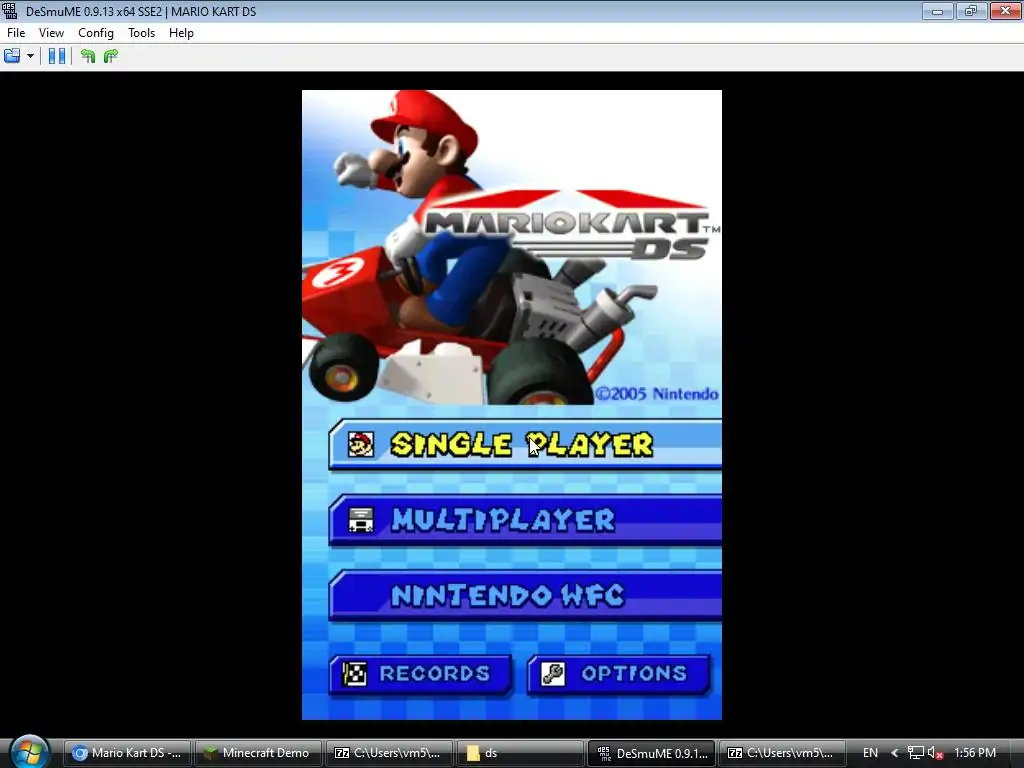This screenshot has height=768, width=1024.
Task: Click the DS console icon beside Multiplayer
Action: click(360, 520)
